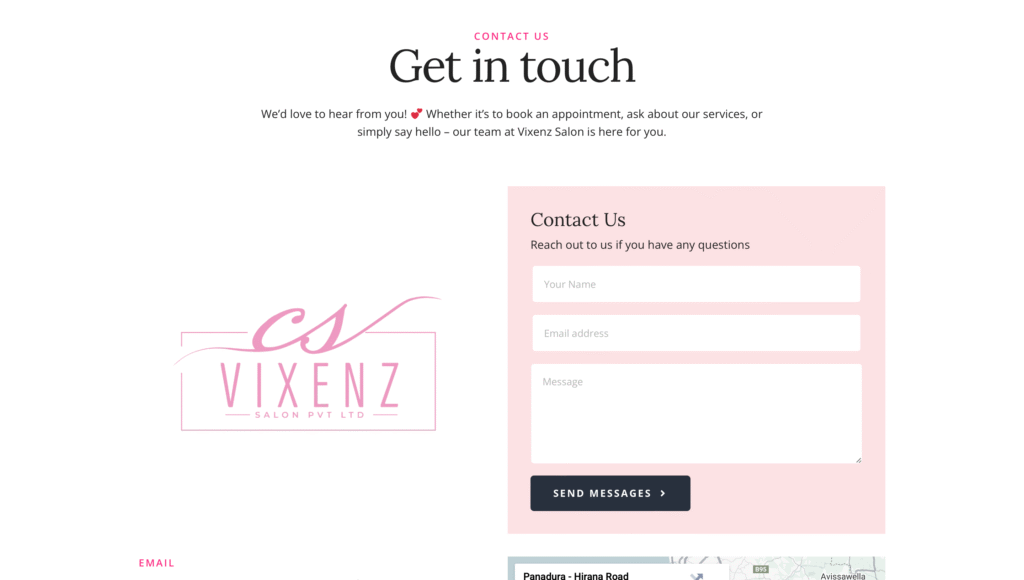Click the Contact Us form heading
The height and width of the screenshot is (580, 1024).
(x=578, y=219)
